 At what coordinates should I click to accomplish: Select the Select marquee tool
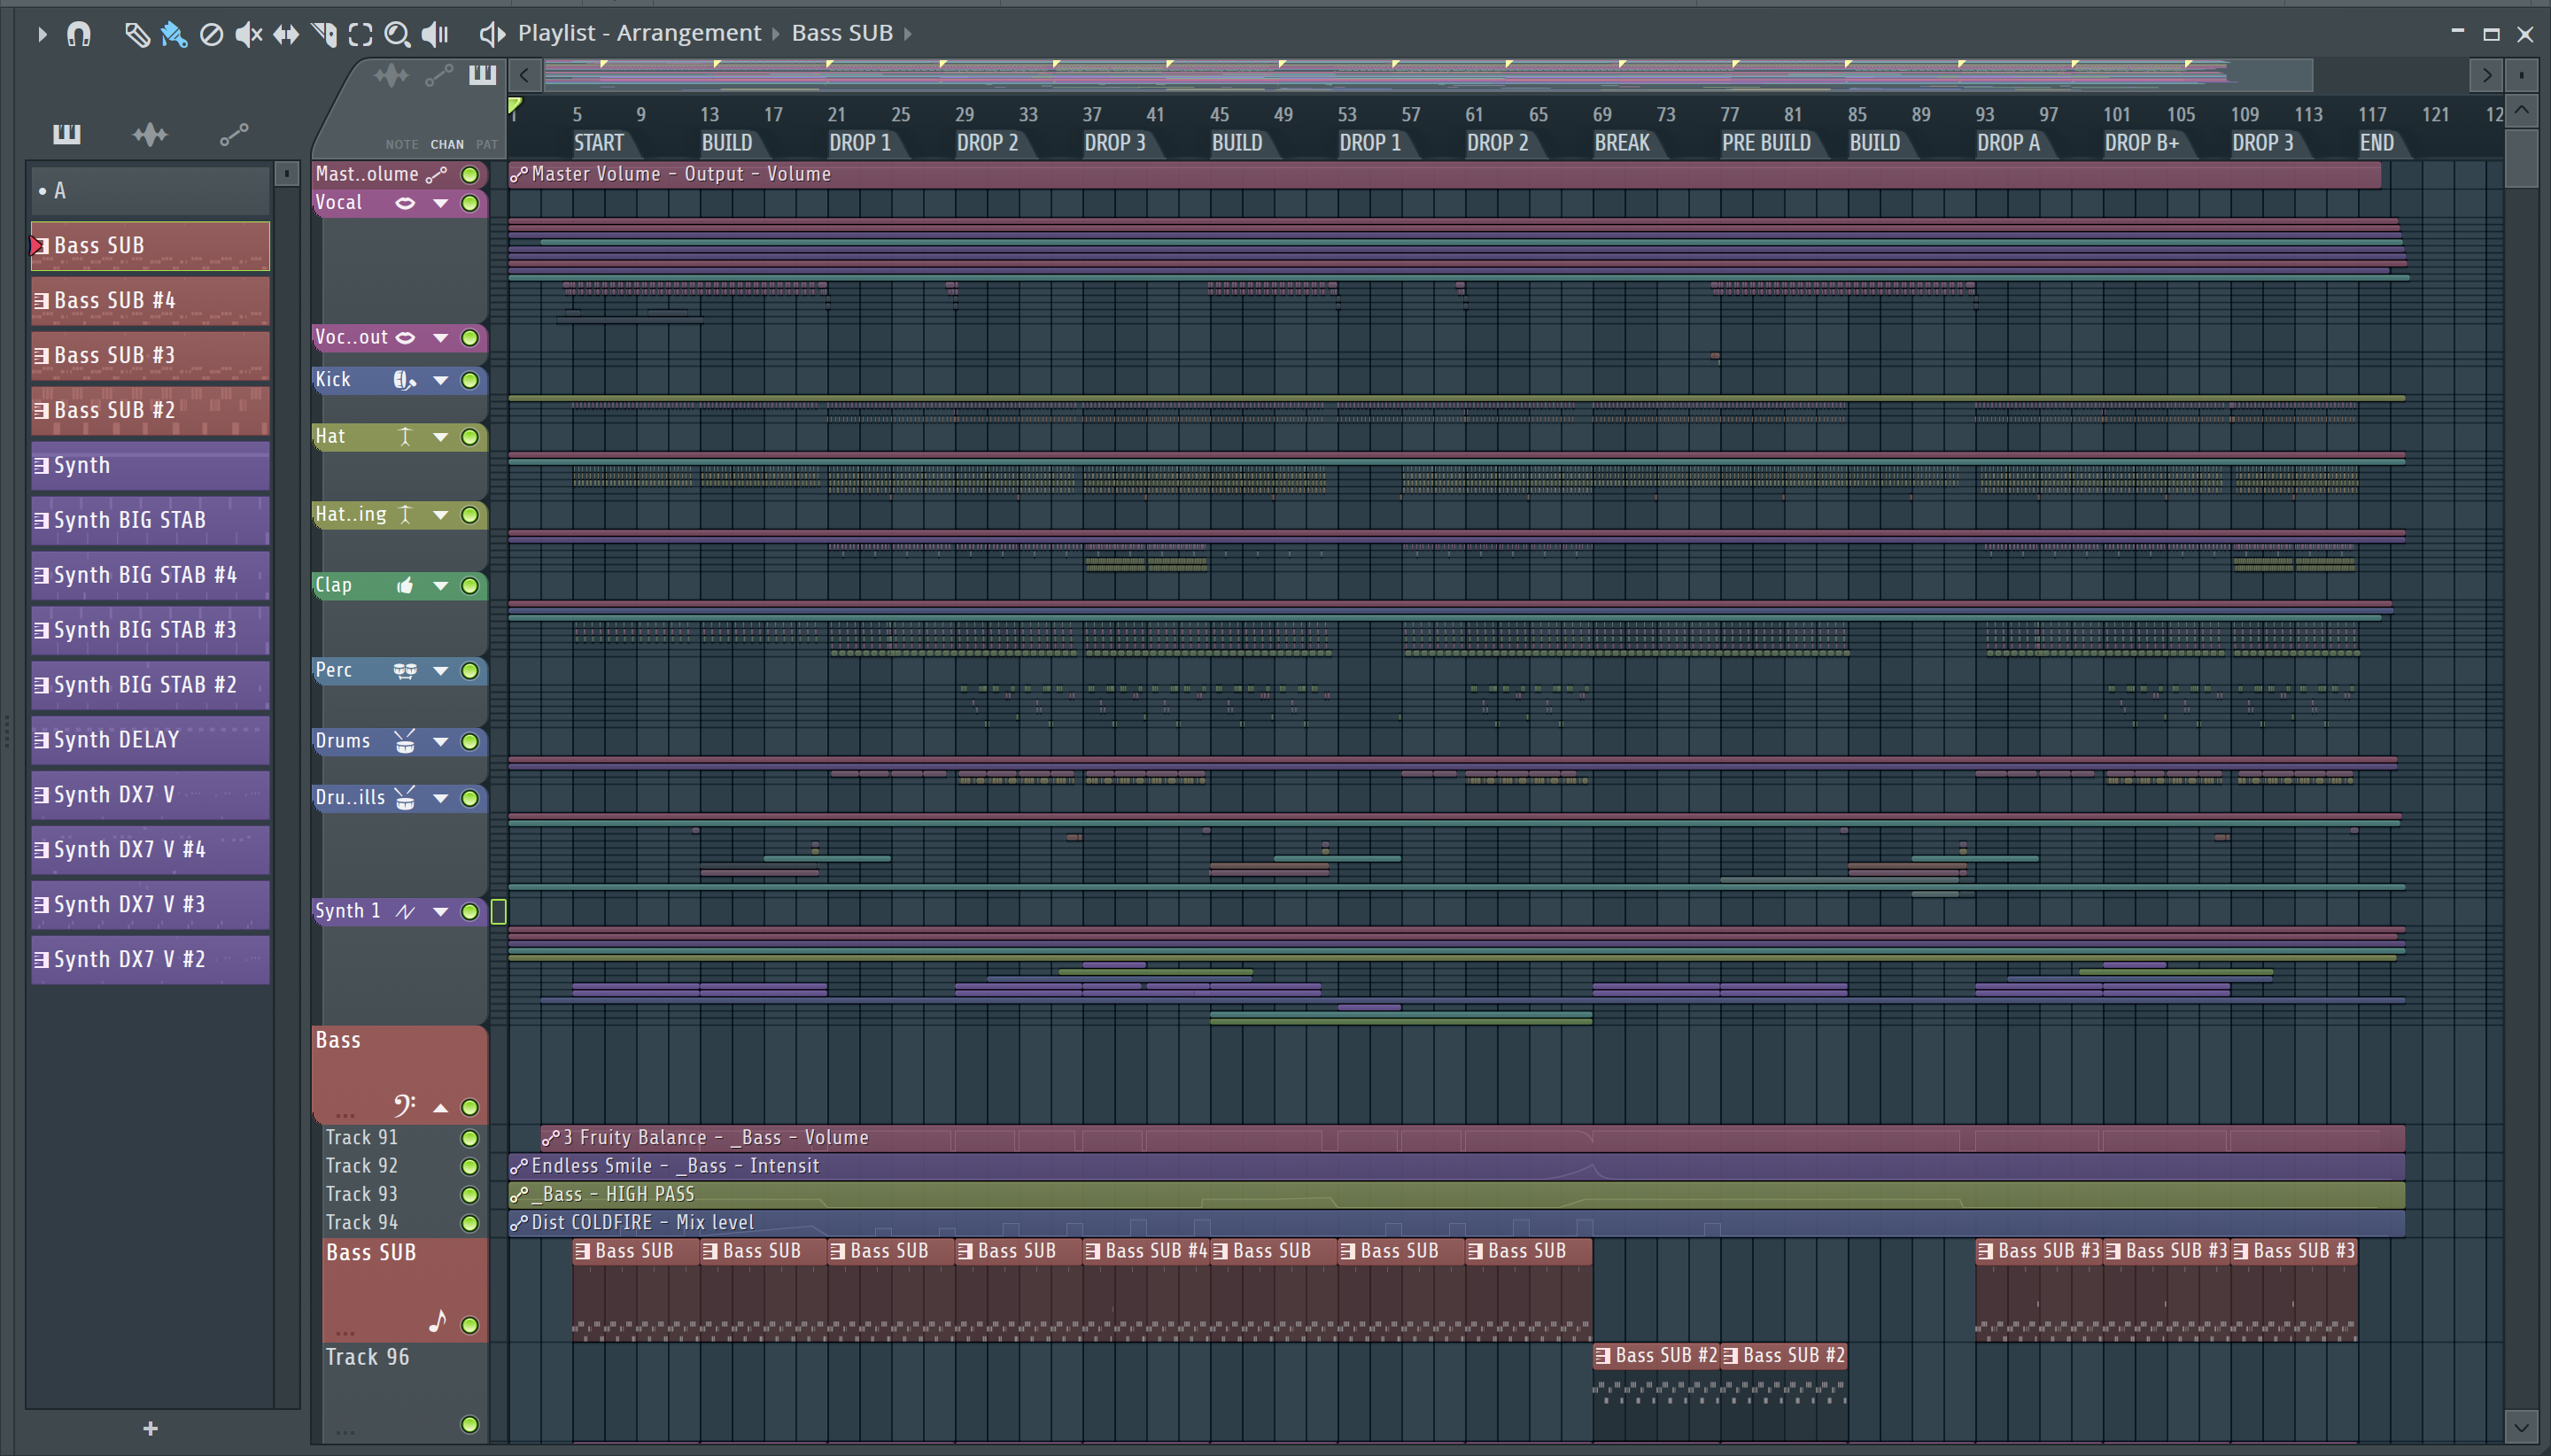pyautogui.click(x=360, y=34)
